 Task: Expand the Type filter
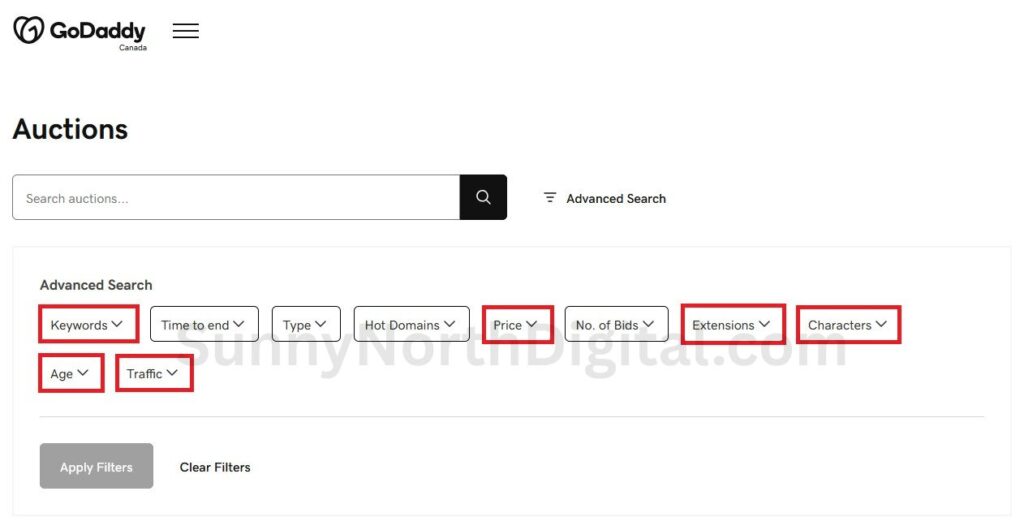pyautogui.click(x=305, y=324)
